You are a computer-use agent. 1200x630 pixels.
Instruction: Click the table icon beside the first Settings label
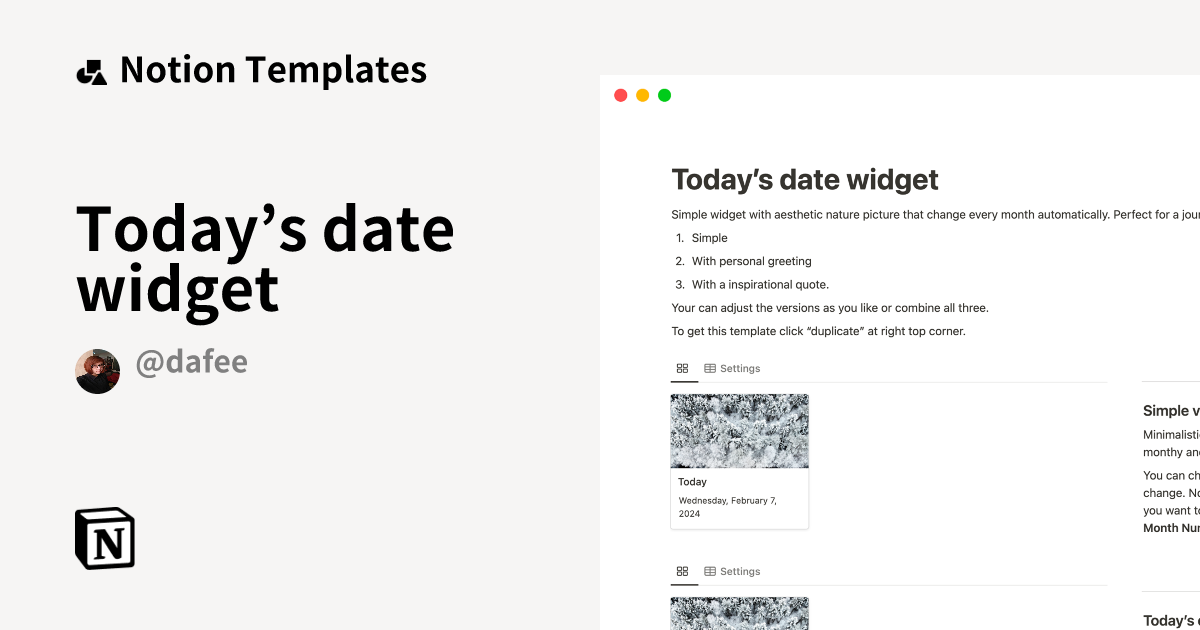tap(711, 368)
